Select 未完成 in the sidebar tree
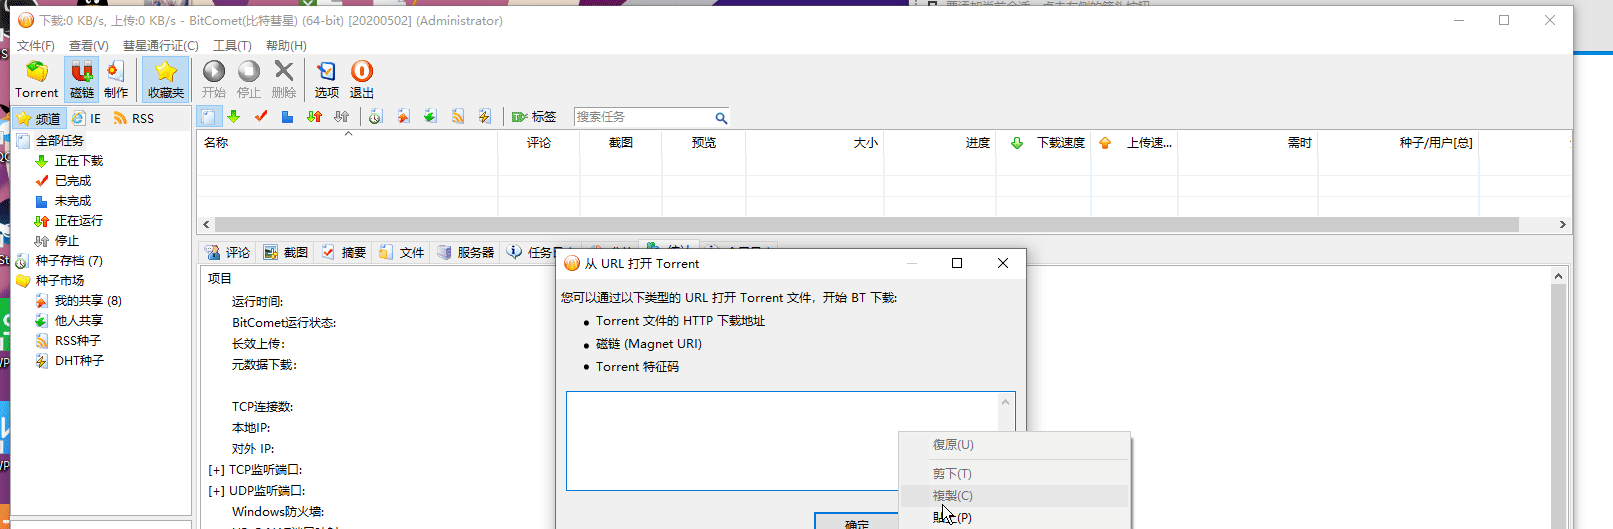This screenshot has width=1613, height=529. coord(73,201)
